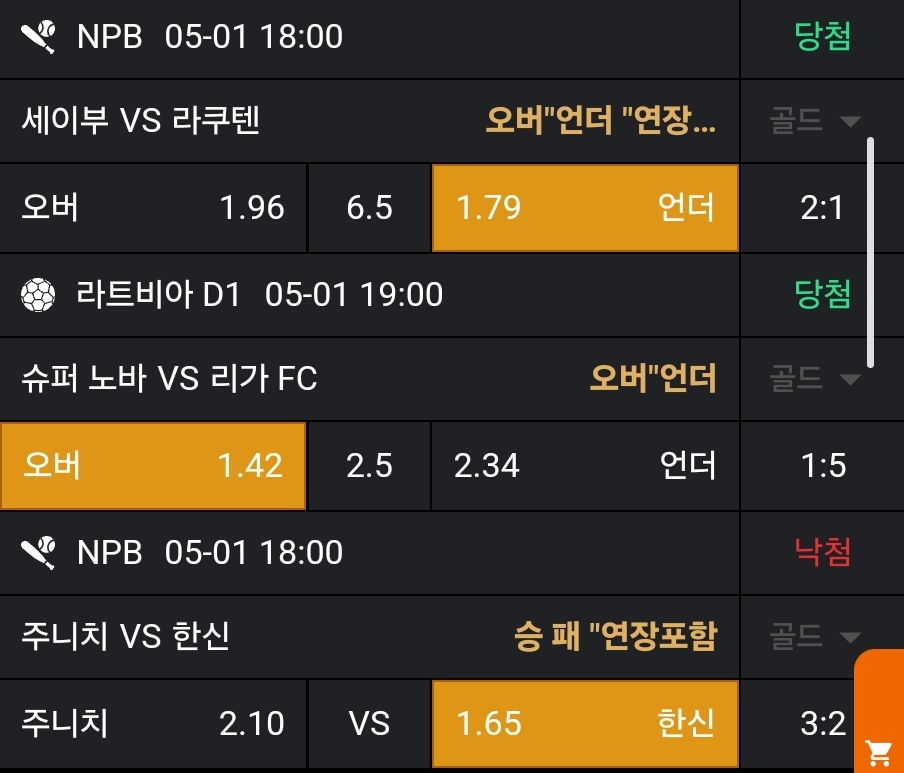Pick 주니치 at 2.10 odds

[x=153, y=723]
